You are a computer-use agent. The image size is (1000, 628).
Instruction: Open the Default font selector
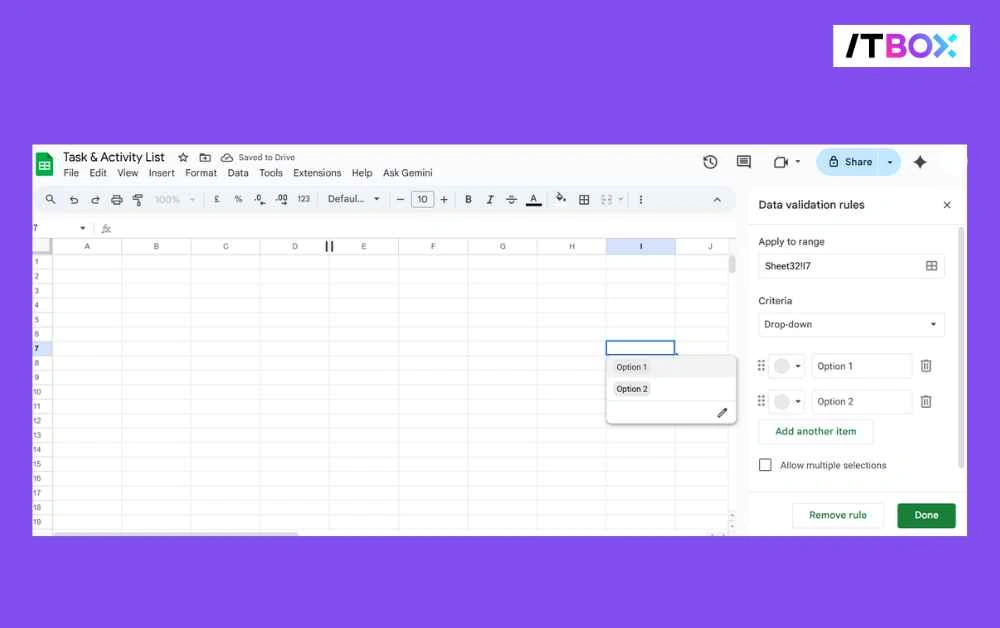coord(352,199)
